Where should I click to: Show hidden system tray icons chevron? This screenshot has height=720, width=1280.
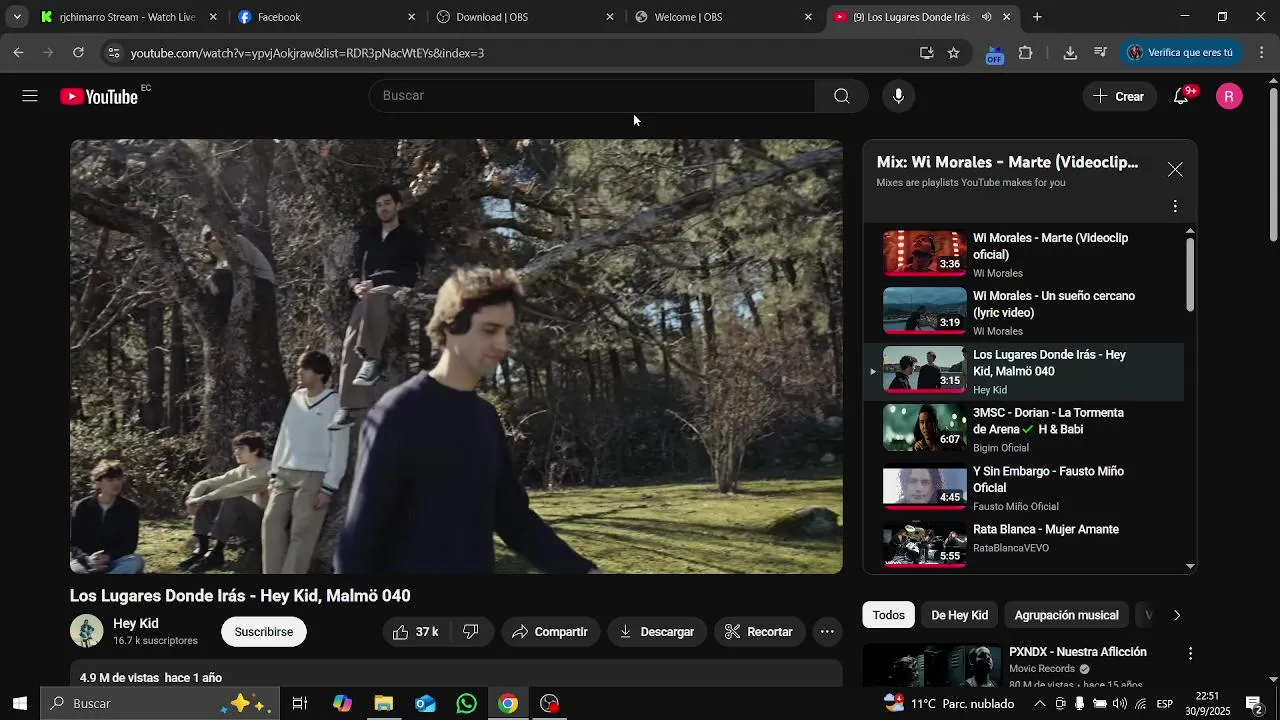(x=1039, y=704)
